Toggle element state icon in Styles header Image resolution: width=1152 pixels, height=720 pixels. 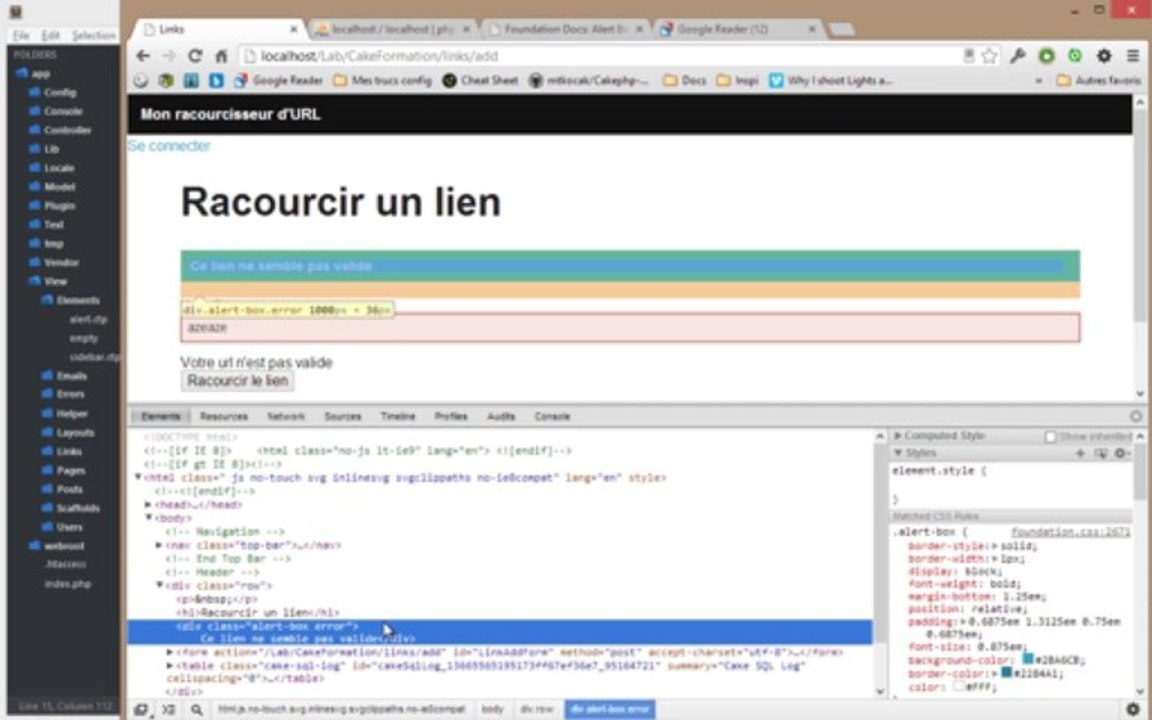tap(1100, 453)
